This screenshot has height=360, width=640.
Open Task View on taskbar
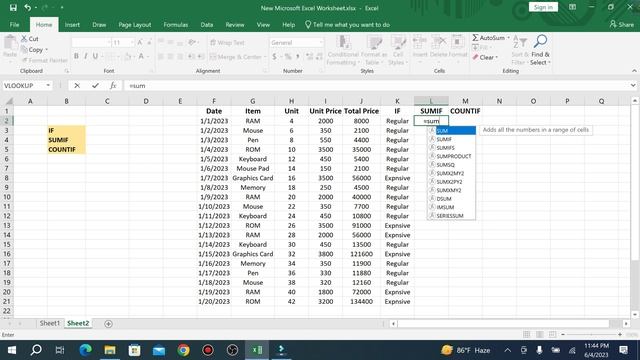60,350
